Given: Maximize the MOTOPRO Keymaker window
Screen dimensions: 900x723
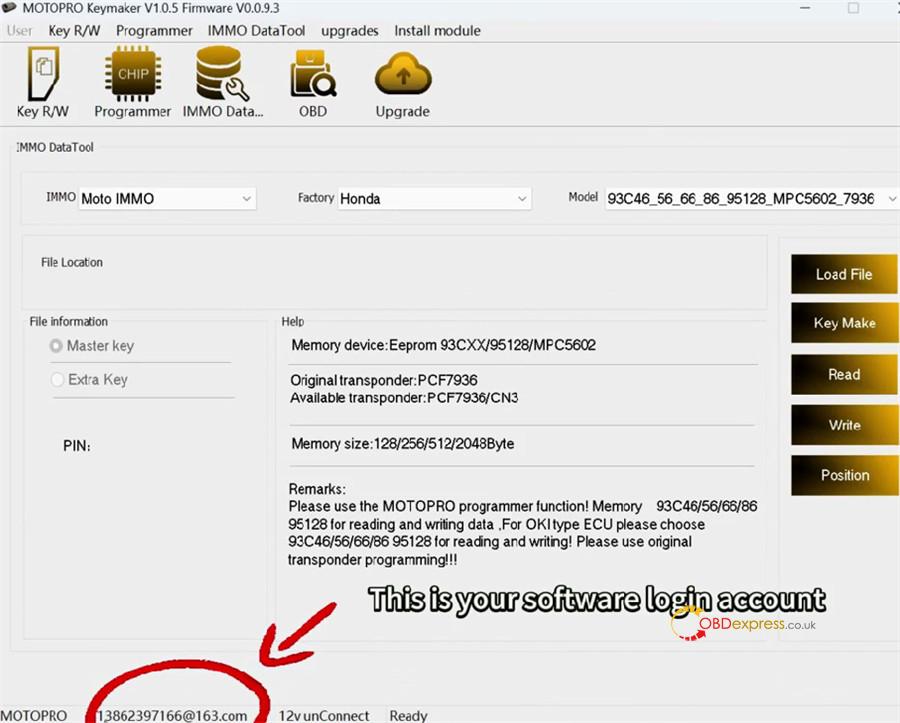Looking at the screenshot, I should pyautogui.click(x=854, y=8).
